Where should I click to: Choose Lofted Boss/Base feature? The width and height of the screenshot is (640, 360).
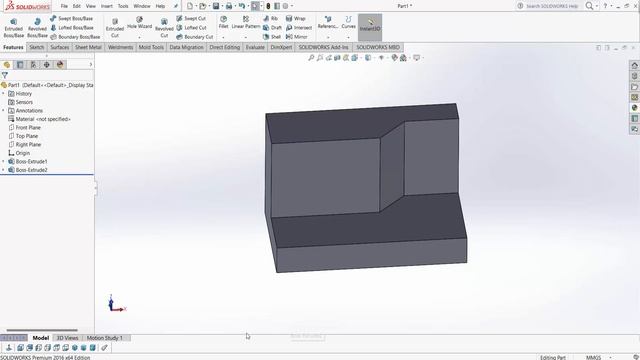(72, 28)
